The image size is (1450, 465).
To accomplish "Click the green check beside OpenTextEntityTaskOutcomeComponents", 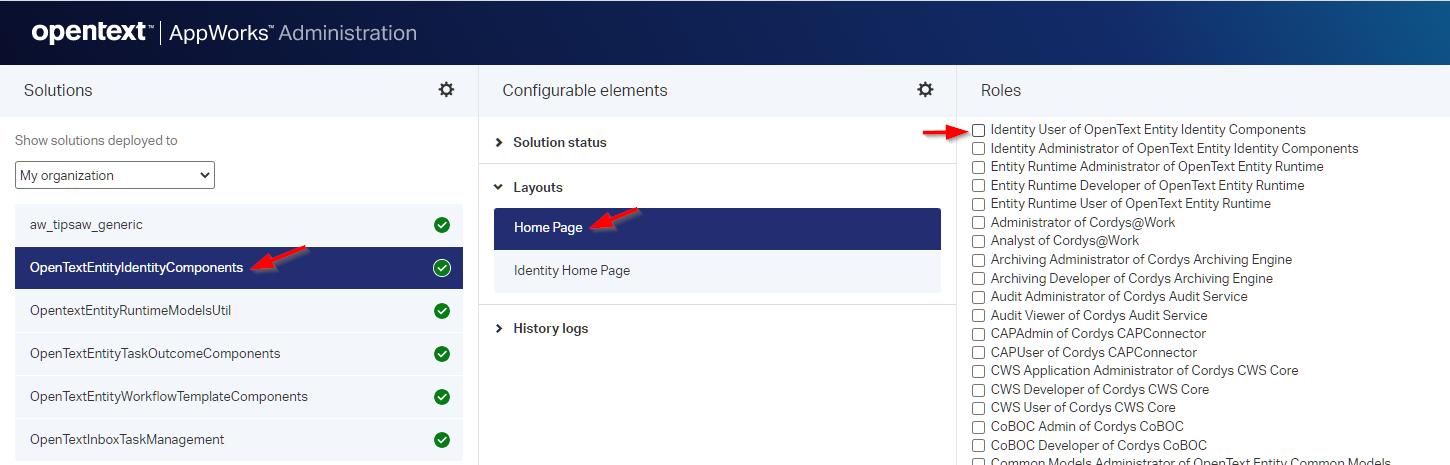I will click(442, 354).
